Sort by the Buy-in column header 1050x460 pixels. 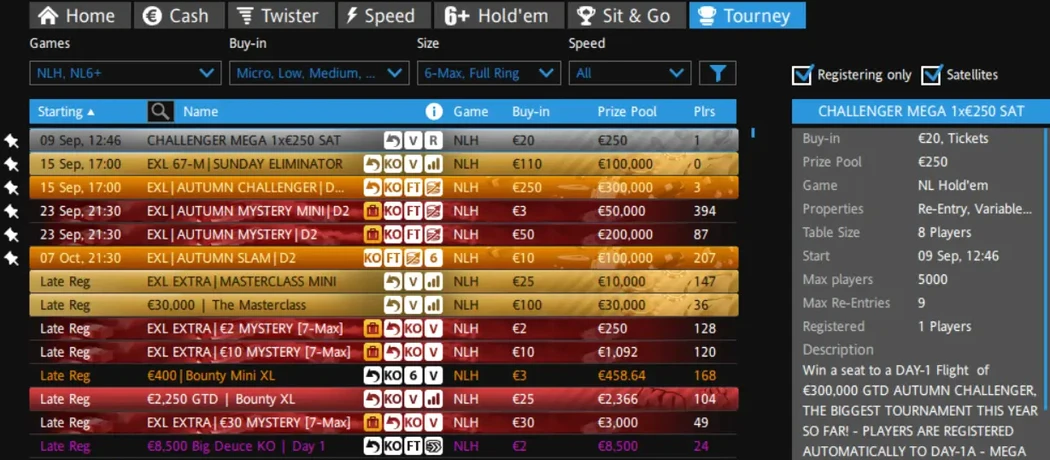click(x=531, y=112)
